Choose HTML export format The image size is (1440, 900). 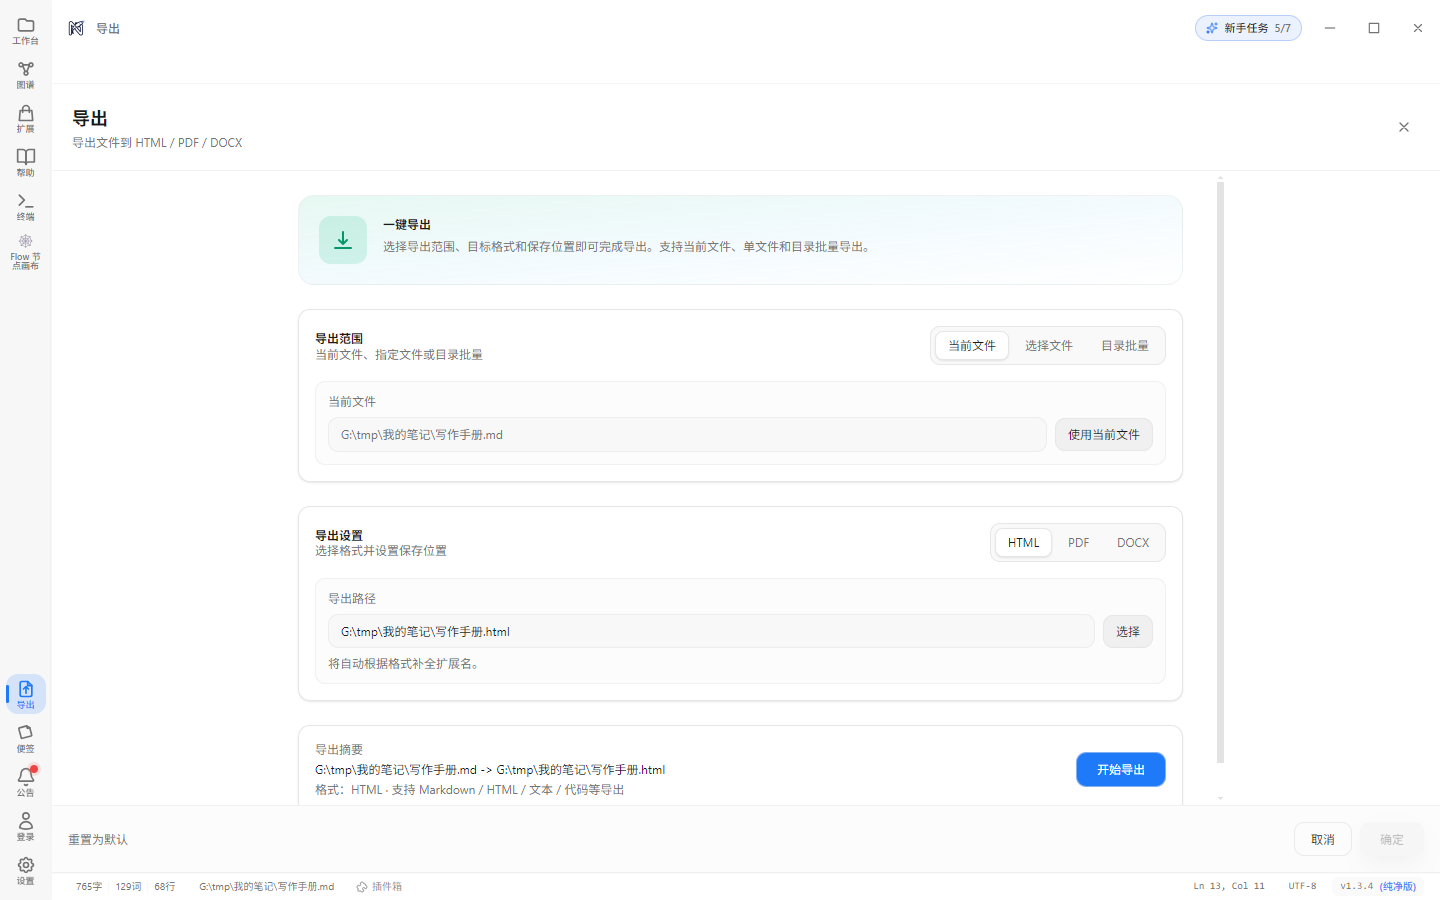(x=1024, y=543)
